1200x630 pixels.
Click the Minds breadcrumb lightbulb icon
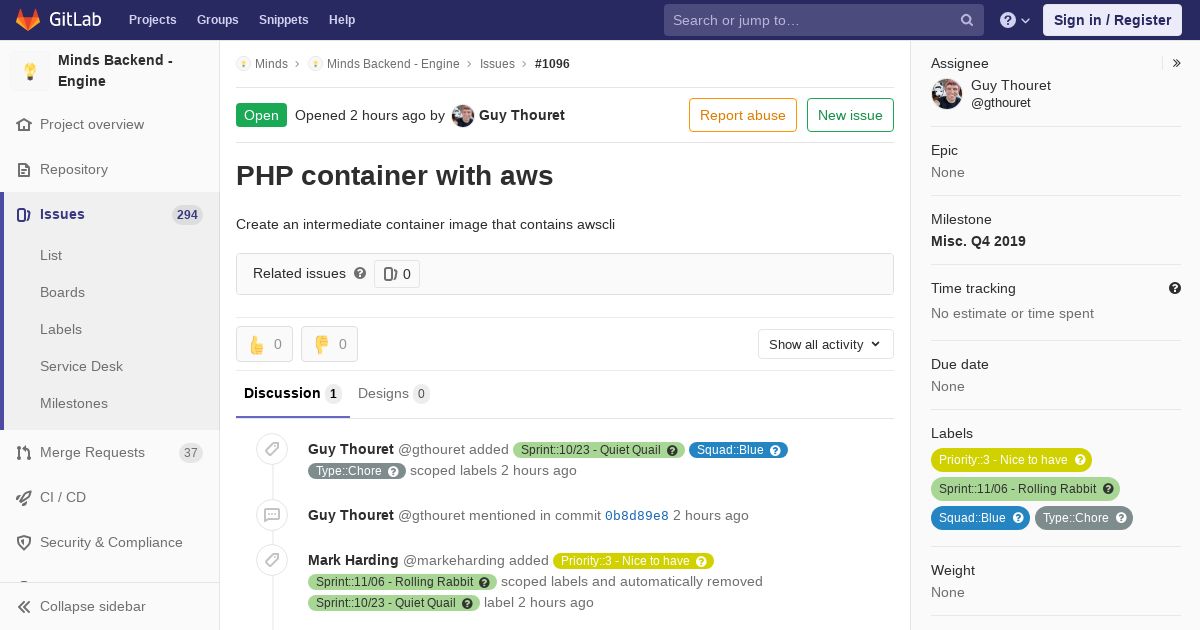243,64
